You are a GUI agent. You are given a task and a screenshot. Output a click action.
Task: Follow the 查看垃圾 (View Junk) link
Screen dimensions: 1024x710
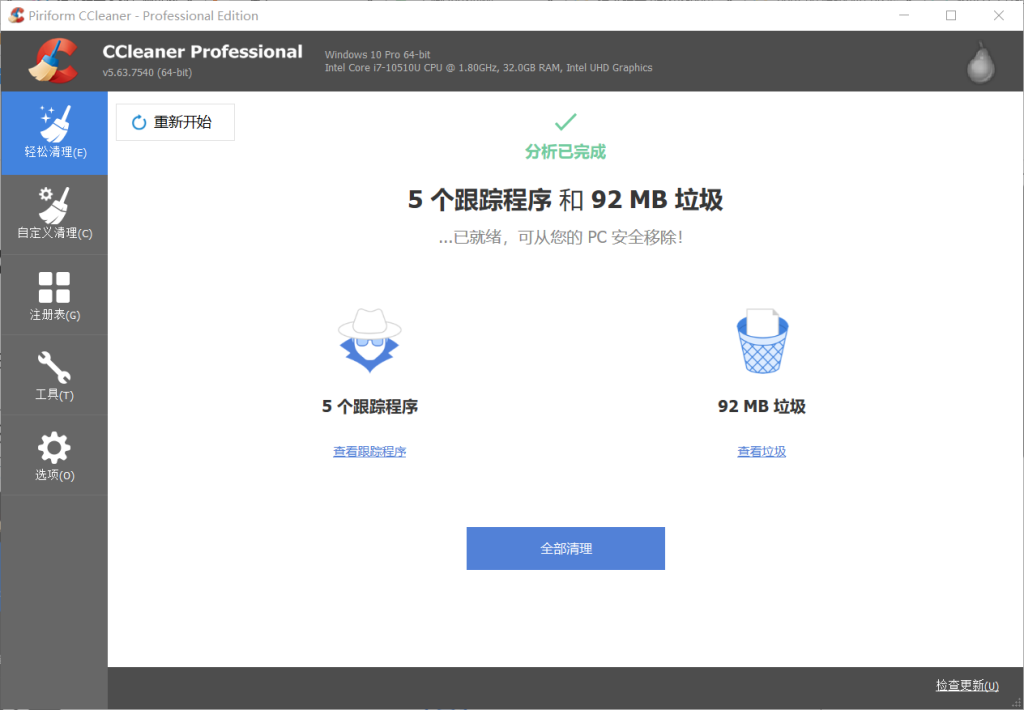761,452
